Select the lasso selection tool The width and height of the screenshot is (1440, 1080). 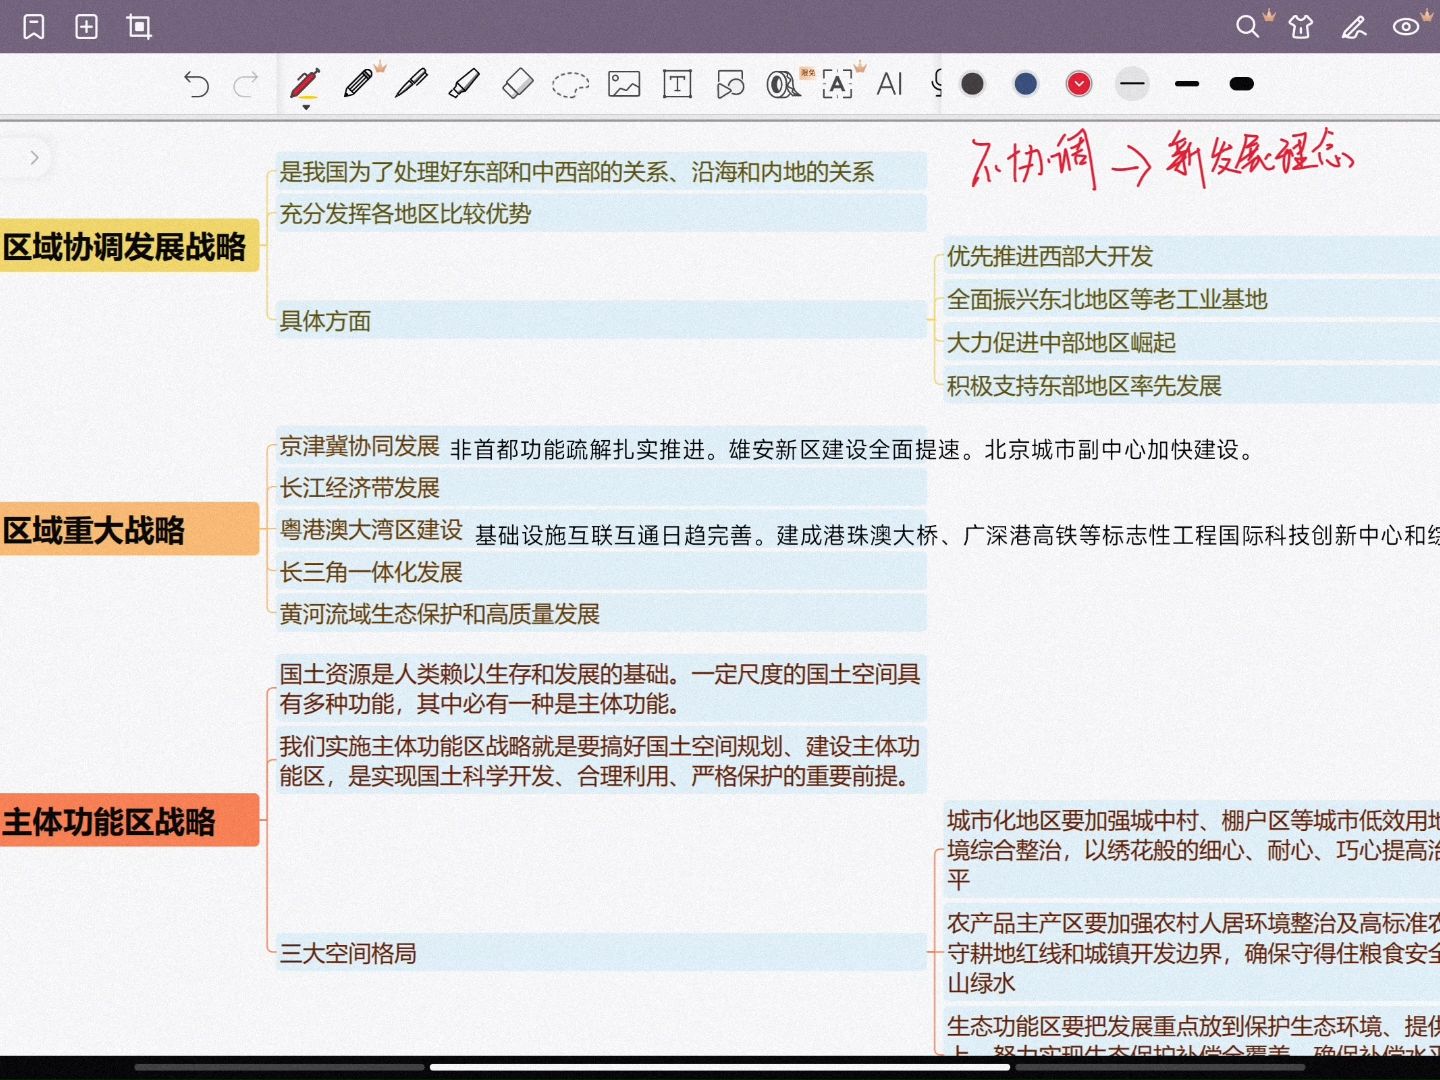click(570, 85)
